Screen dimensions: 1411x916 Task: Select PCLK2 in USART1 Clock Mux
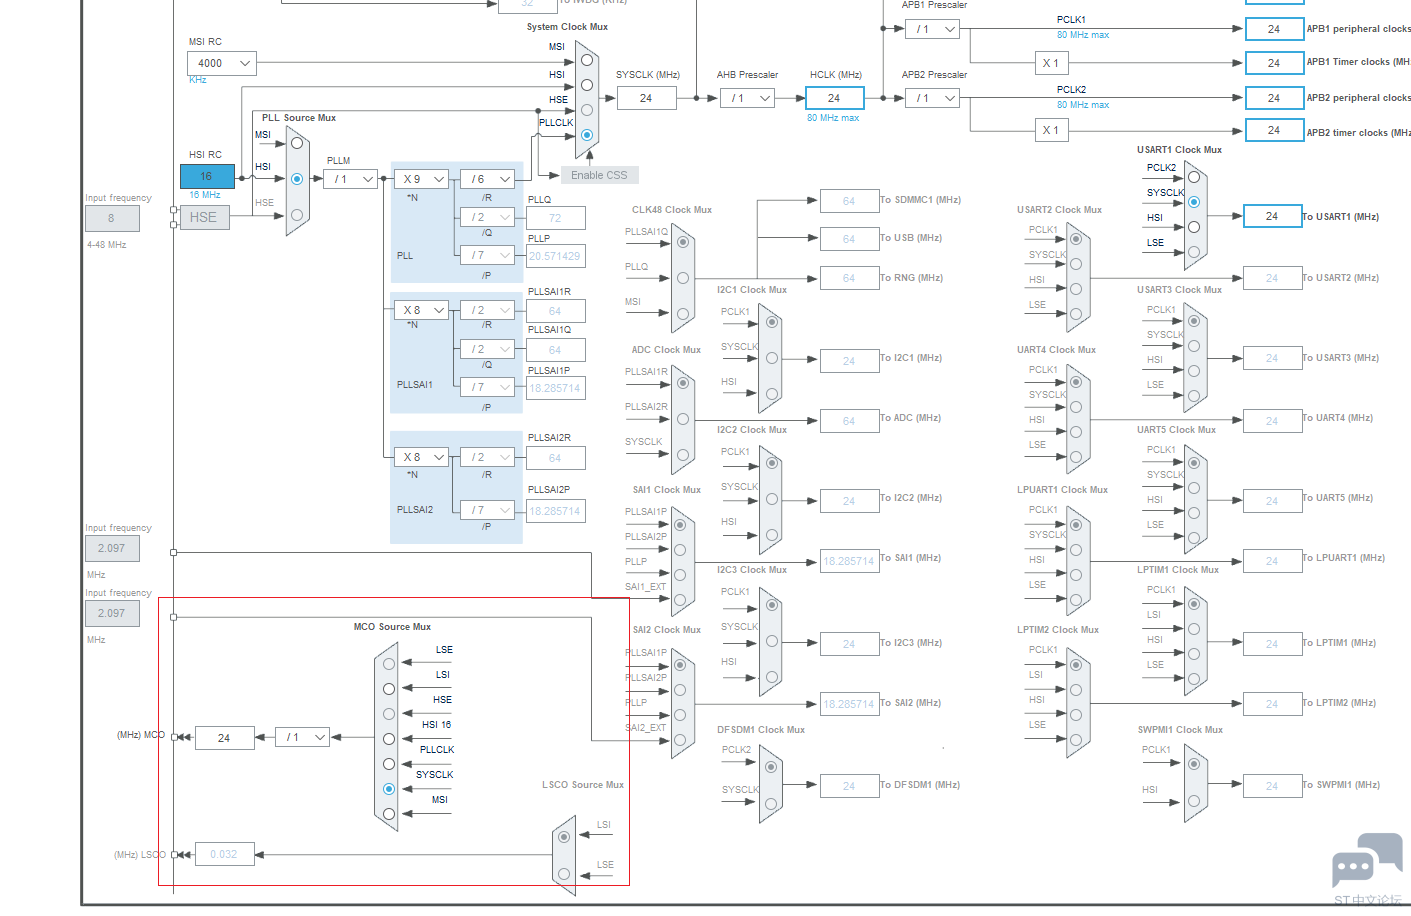1193,177
